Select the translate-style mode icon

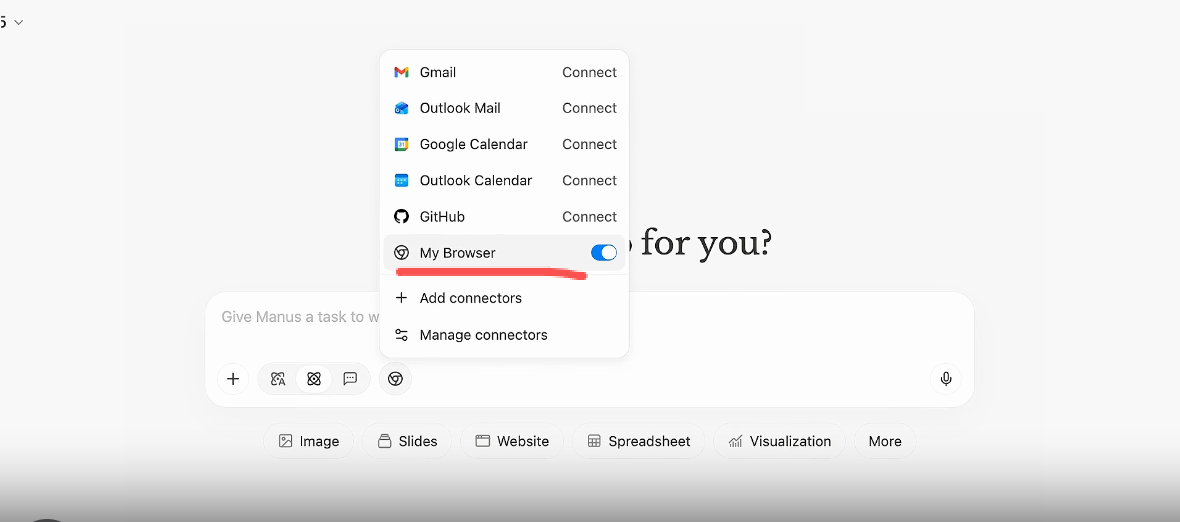(278, 379)
